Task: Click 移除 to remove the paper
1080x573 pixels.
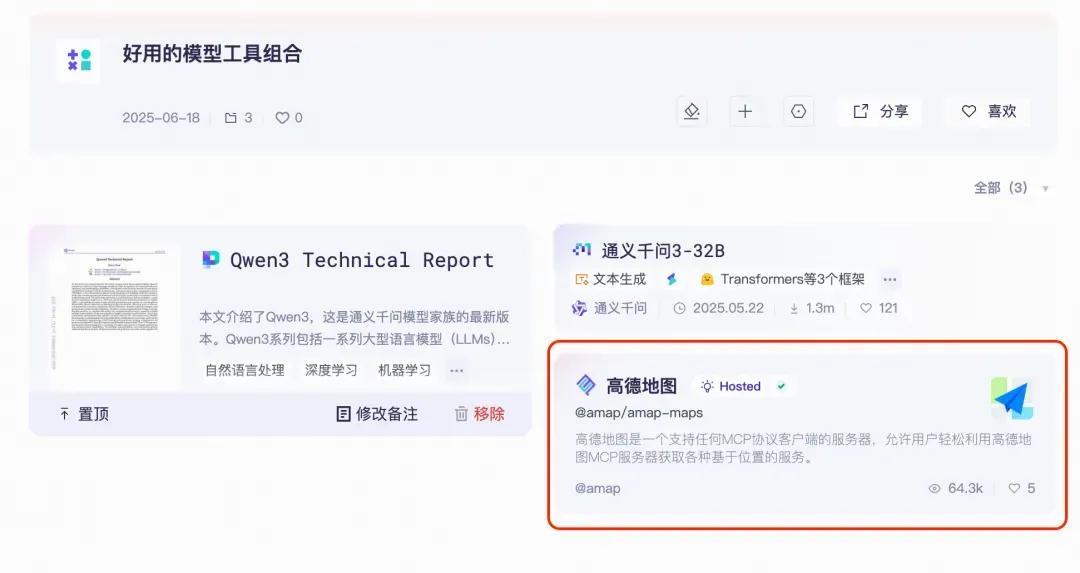Action: pos(479,414)
